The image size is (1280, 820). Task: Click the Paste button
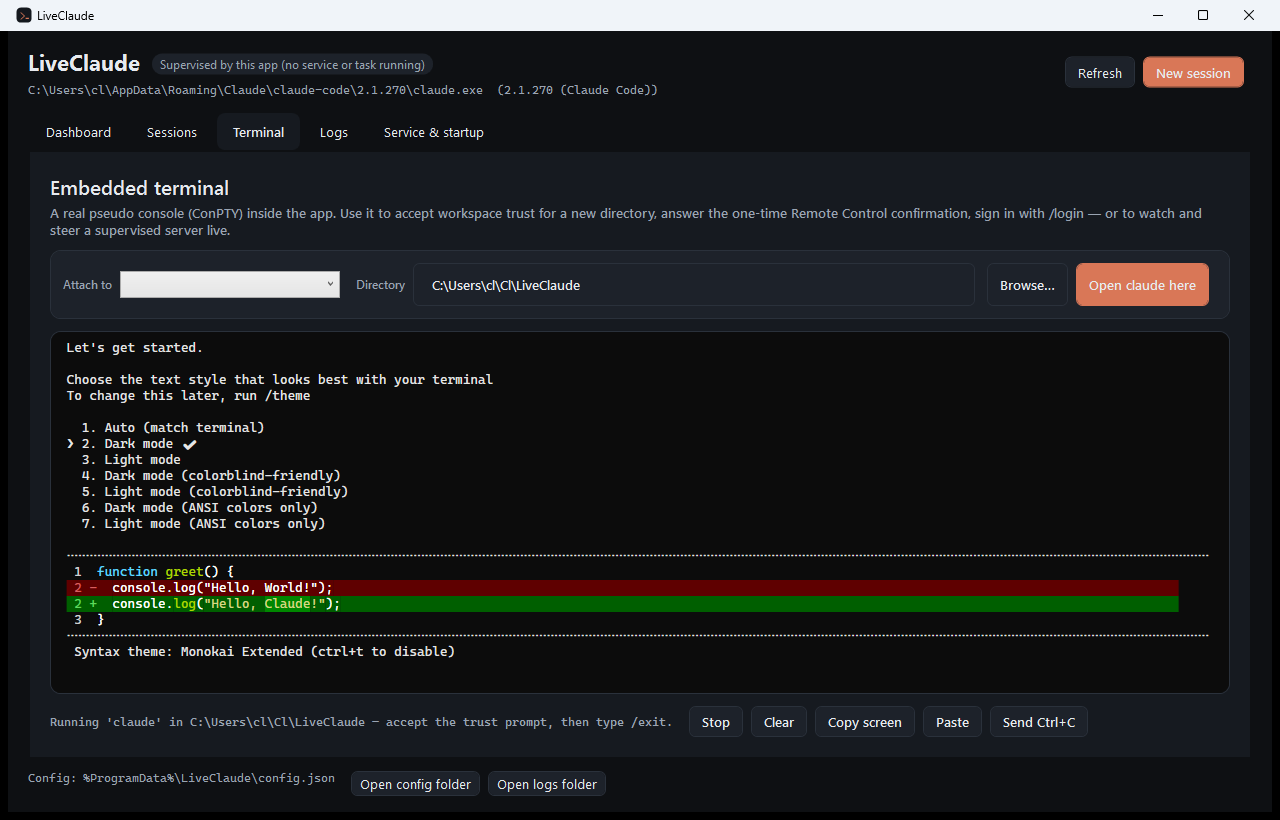pyautogui.click(x=953, y=722)
